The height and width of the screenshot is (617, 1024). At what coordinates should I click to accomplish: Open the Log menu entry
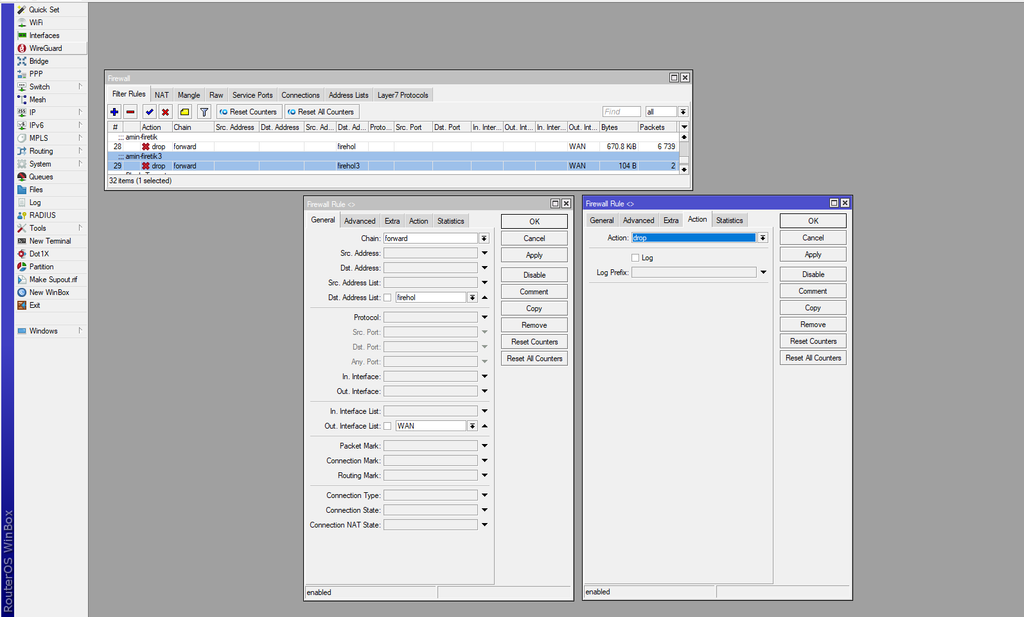[35, 202]
